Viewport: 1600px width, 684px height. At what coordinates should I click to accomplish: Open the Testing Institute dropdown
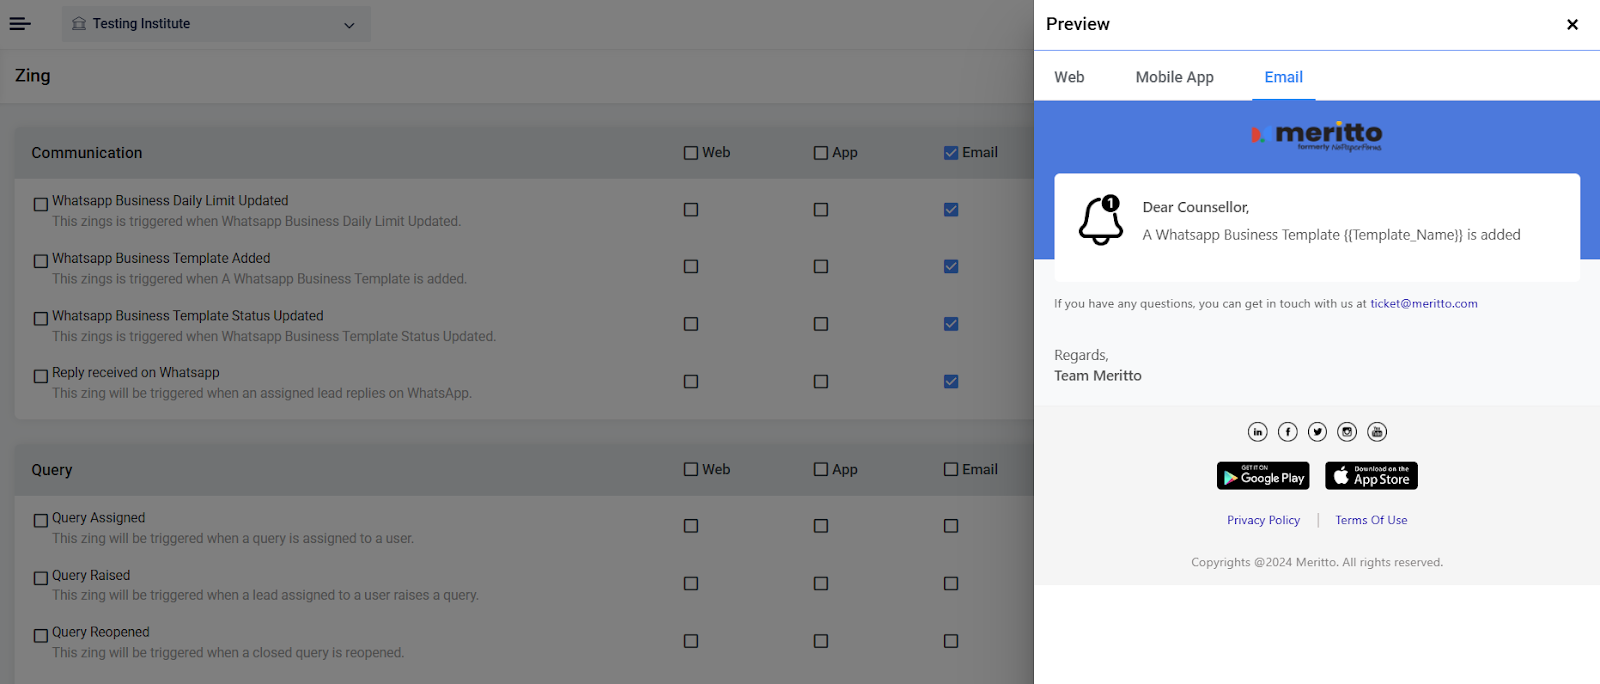(x=216, y=24)
